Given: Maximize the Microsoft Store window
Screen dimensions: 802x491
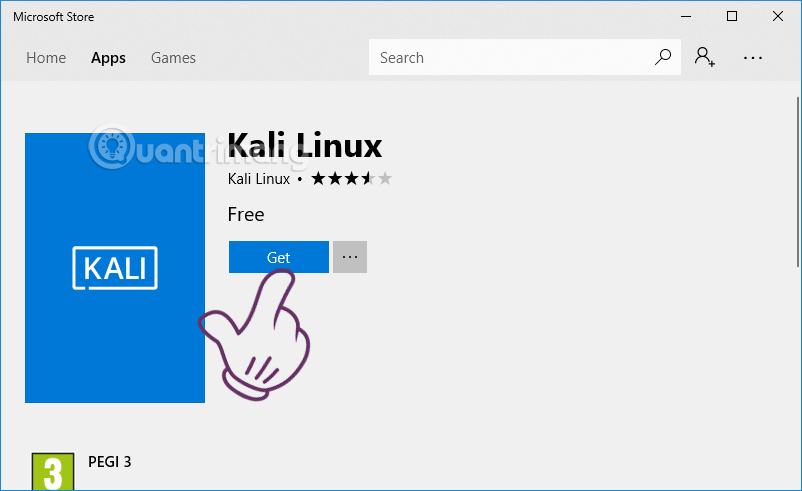Looking at the screenshot, I should point(732,16).
